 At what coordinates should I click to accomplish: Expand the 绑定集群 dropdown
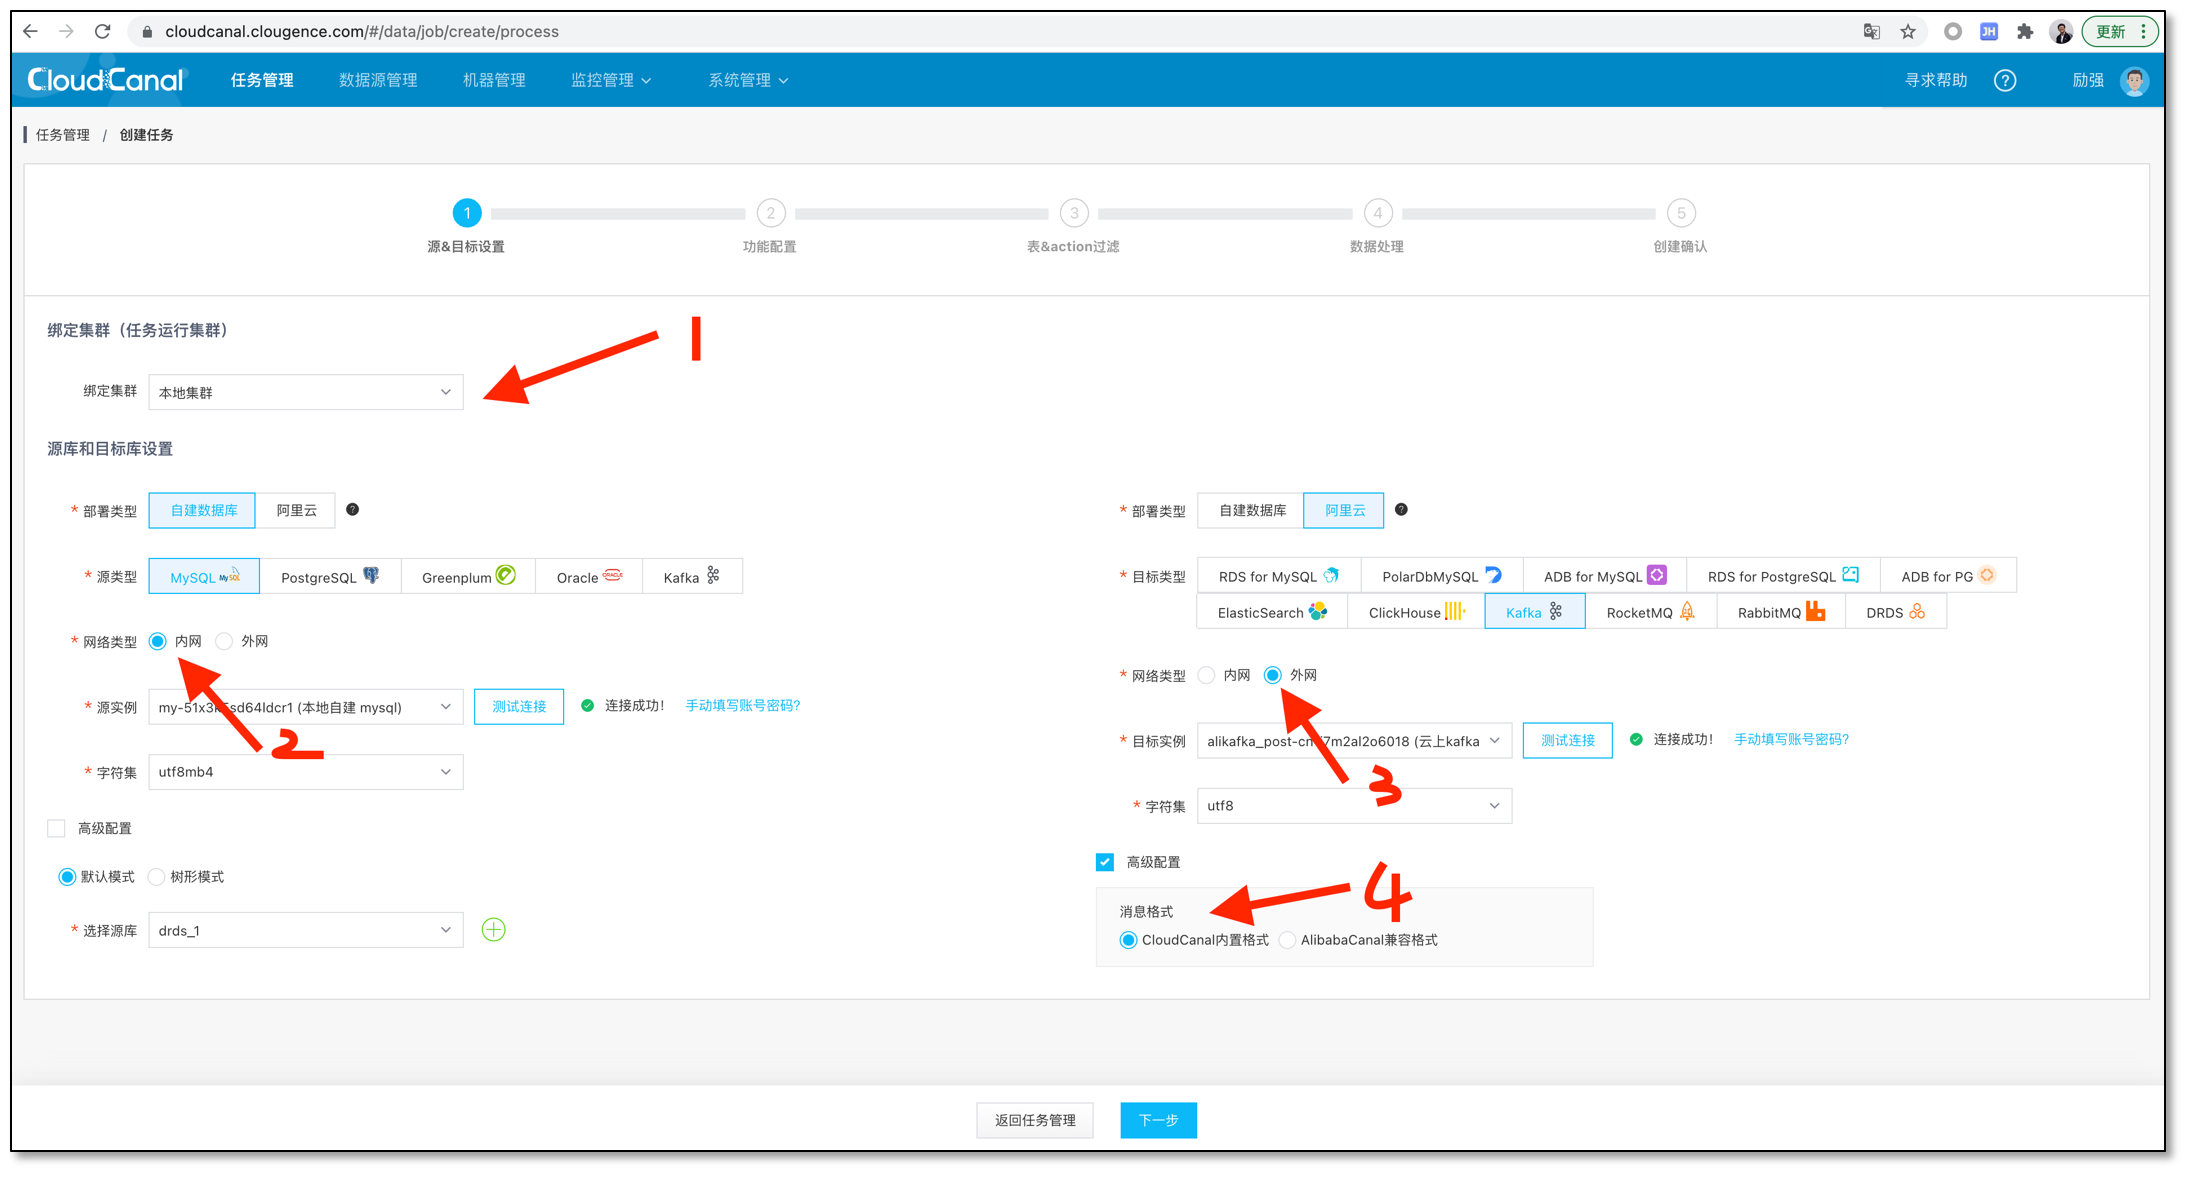click(305, 392)
